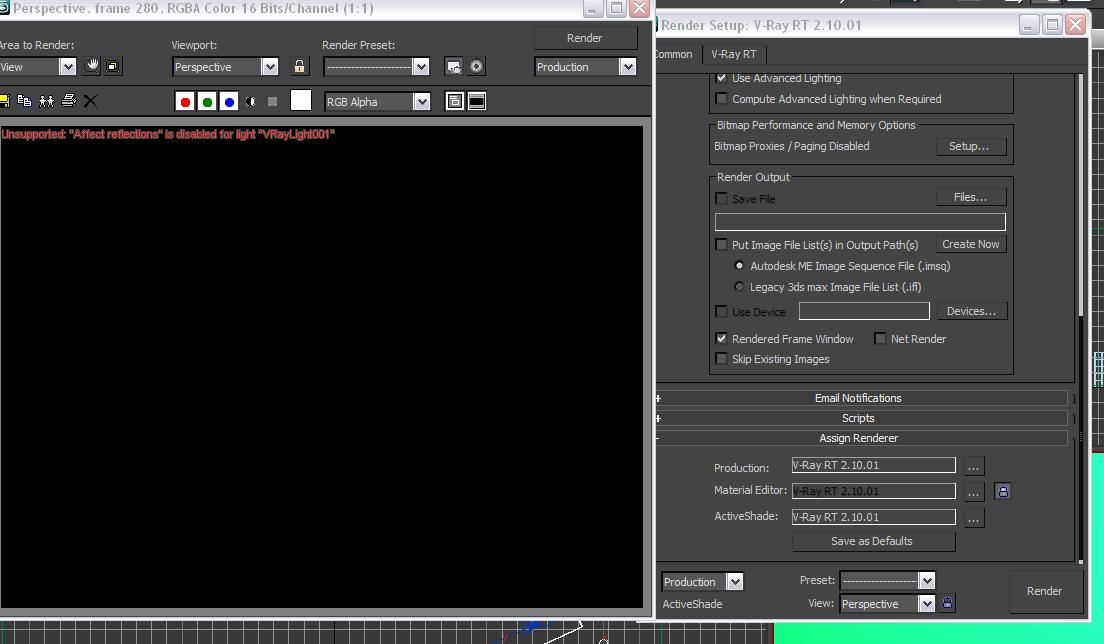The height and width of the screenshot is (644, 1104).
Task: Toggle the Monochrome display icon
Action: click(272, 102)
